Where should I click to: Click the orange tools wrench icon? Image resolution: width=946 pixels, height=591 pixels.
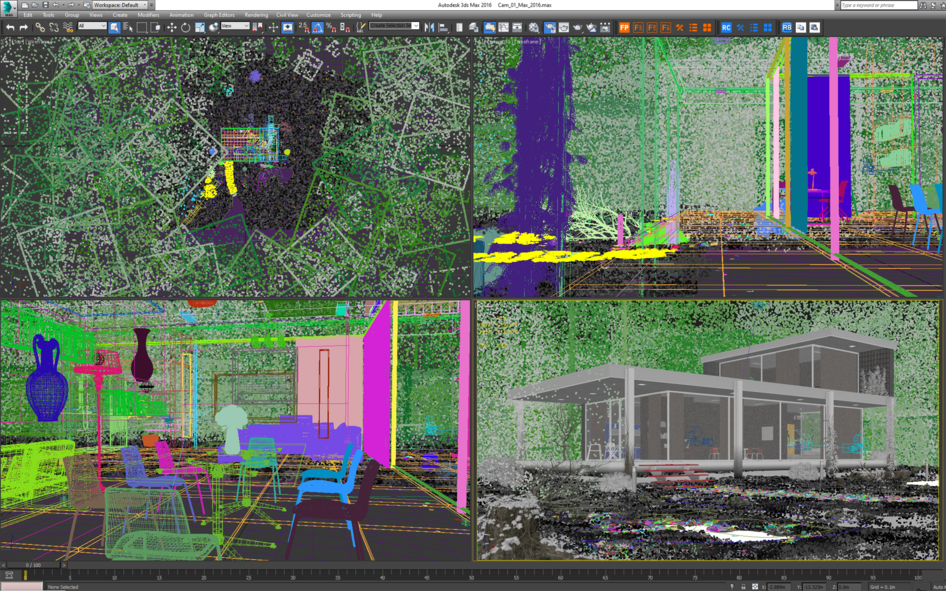[x=679, y=27]
